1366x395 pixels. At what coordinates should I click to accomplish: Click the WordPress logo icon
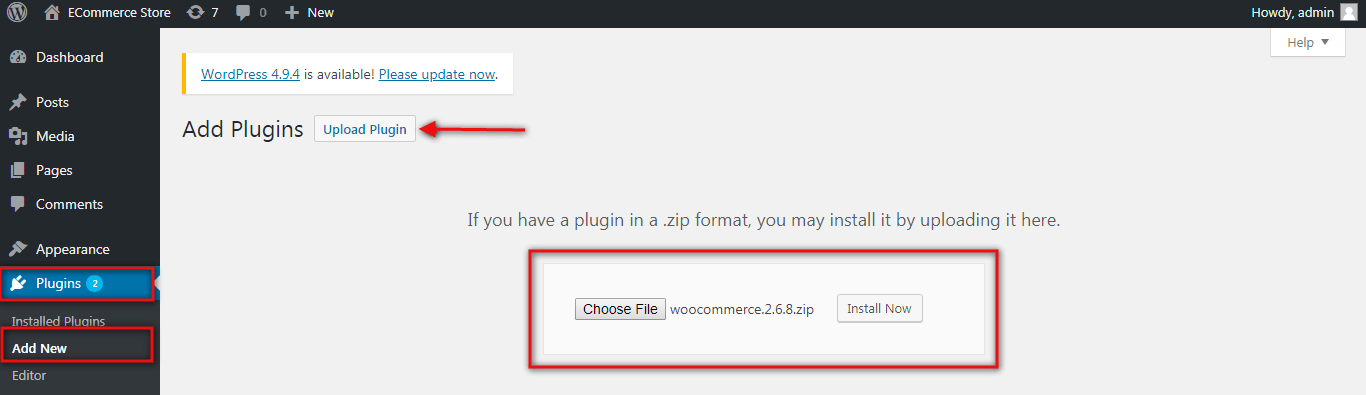18,13
